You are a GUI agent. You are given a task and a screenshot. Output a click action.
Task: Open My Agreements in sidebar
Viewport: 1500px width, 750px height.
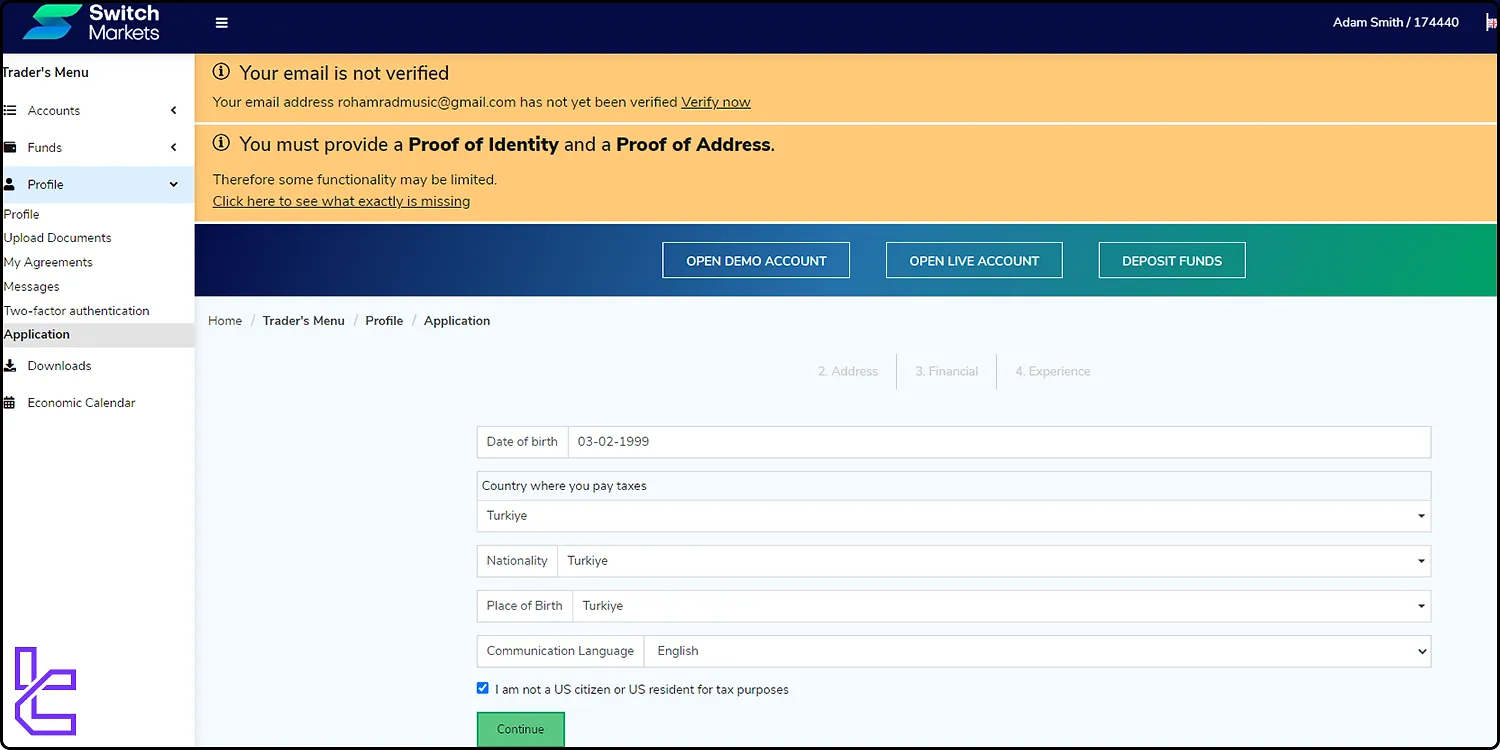[x=48, y=262]
